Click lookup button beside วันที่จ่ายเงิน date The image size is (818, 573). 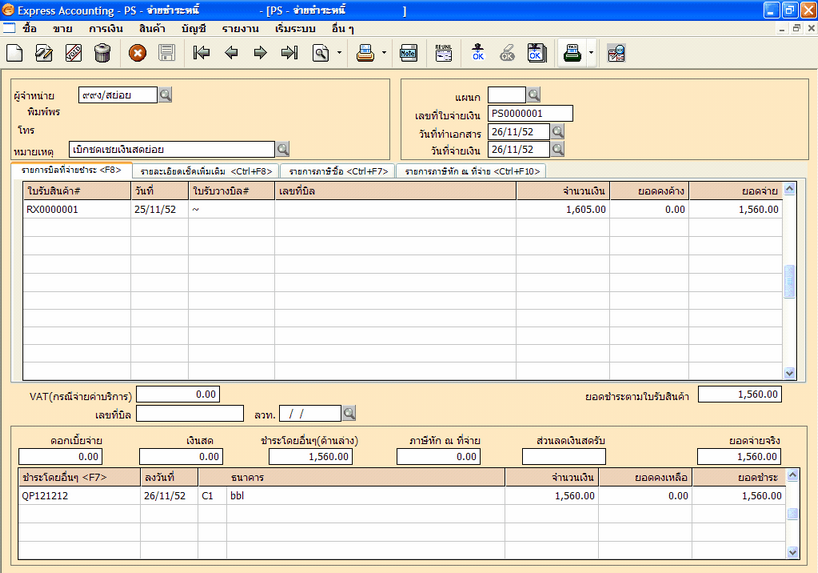coord(558,150)
